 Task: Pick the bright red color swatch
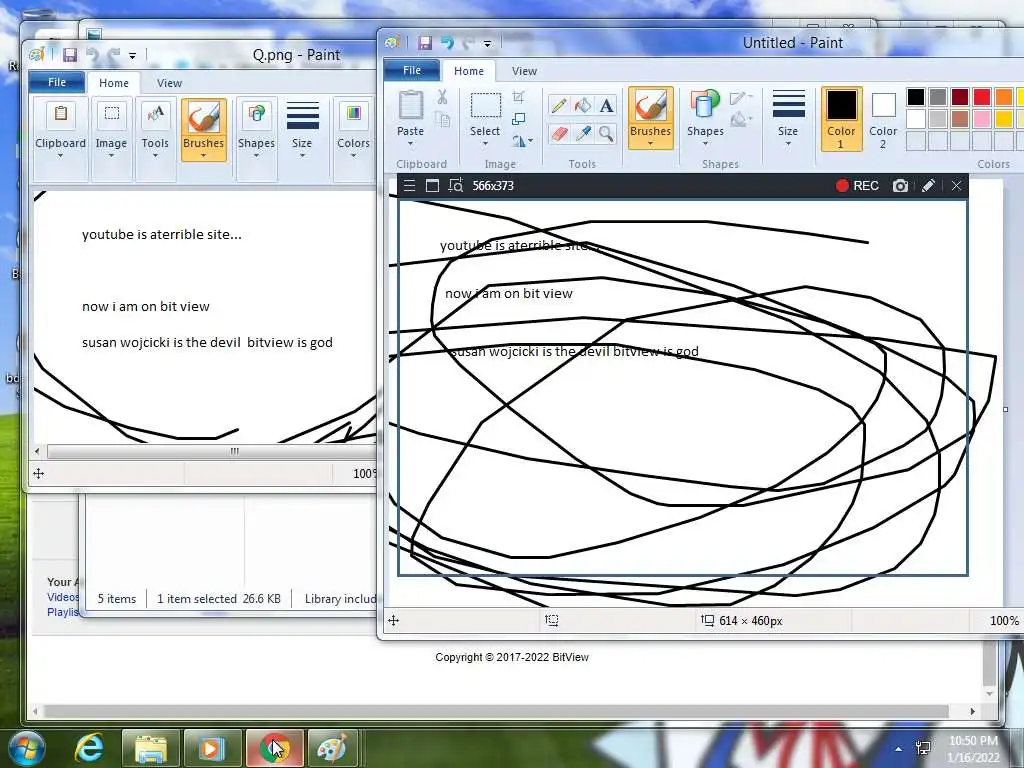982,97
